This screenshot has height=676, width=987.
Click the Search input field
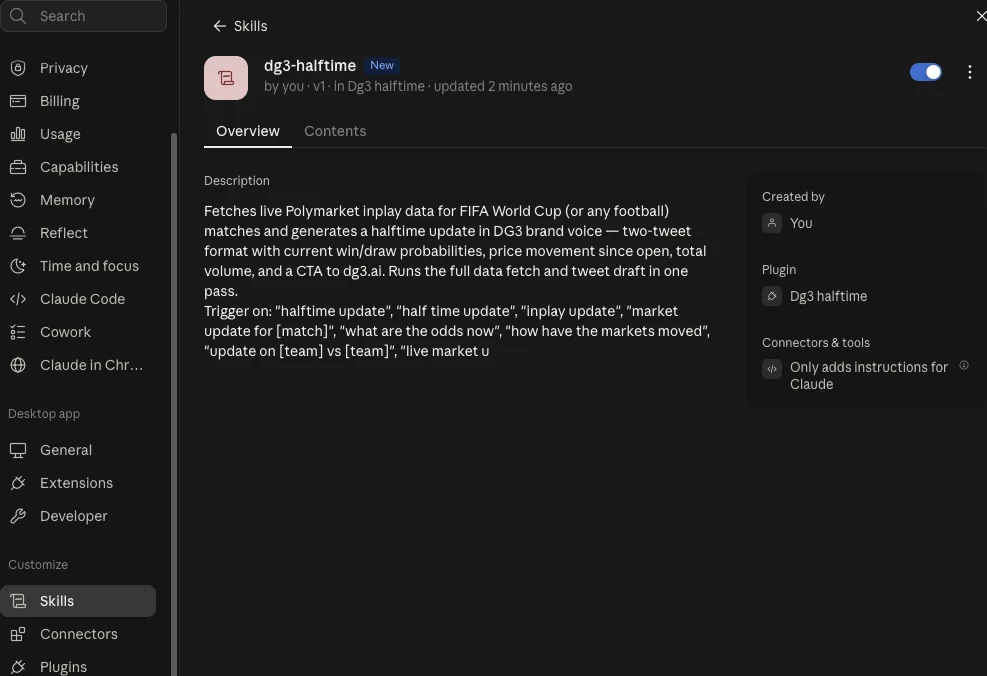(x=84, y=16)
